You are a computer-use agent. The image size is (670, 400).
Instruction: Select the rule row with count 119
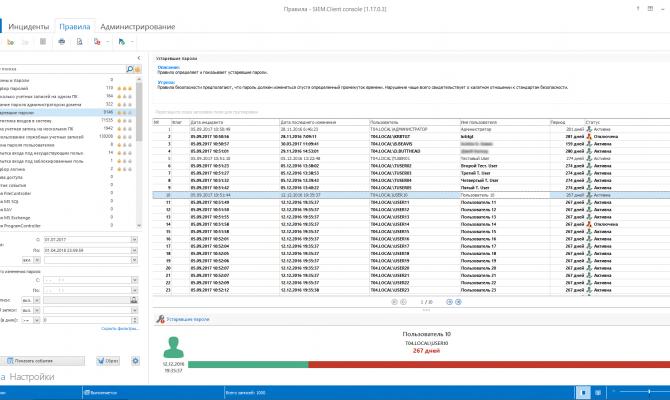pos(67,88)
